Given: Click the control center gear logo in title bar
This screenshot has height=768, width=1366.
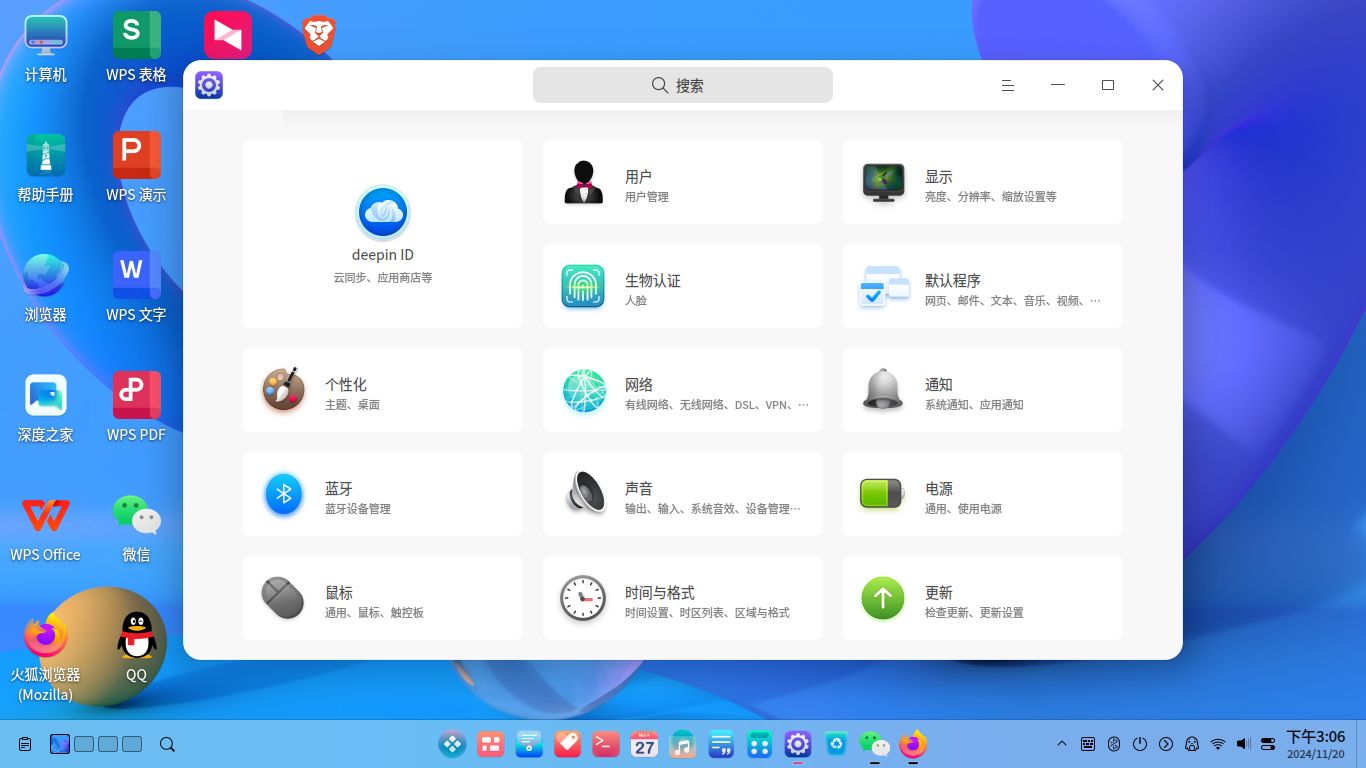Looking at the screenshot, I should pyautogui.click(x=209, y=85).
